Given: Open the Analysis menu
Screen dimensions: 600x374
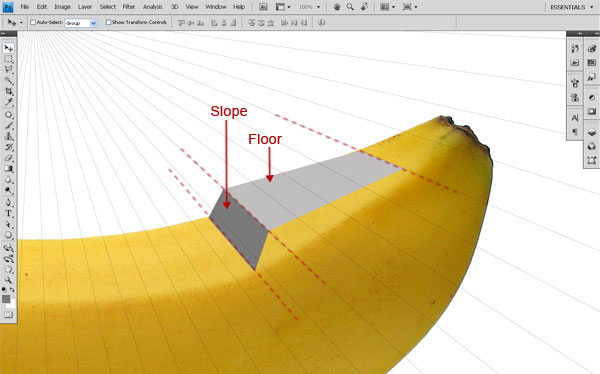Looking at the screenshot, I should point(153,7).
